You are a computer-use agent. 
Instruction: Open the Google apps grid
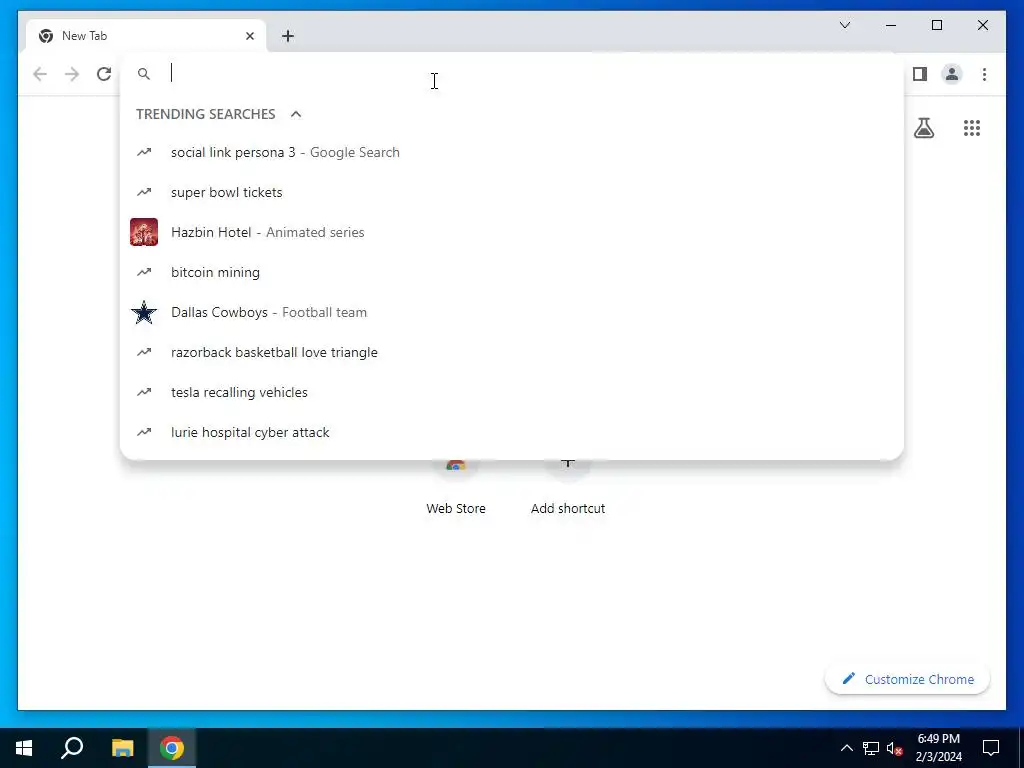click(x=972, y=128)
